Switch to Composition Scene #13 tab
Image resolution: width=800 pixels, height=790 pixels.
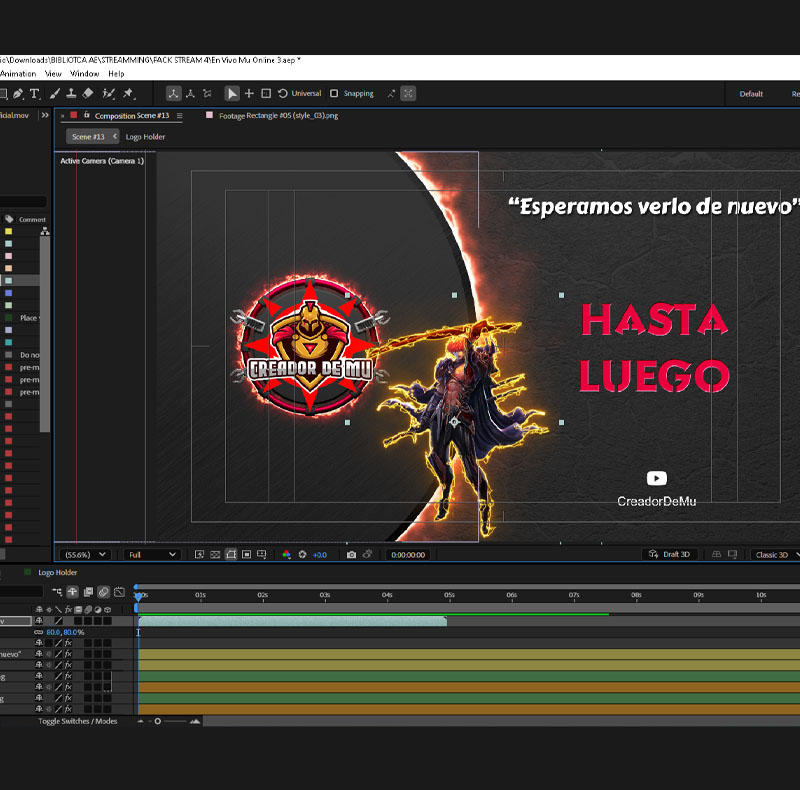pos(132,116)
